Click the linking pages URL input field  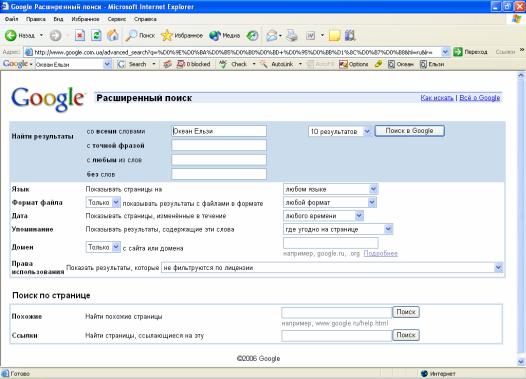point(337,336)
